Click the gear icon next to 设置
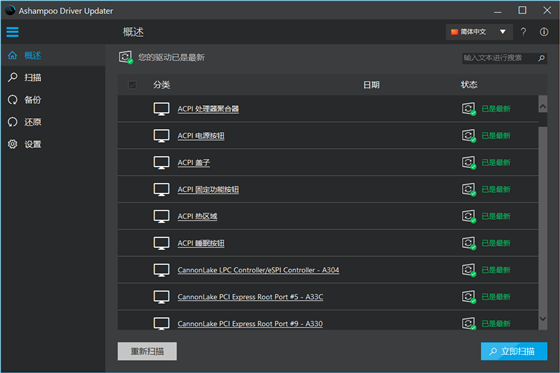Image resolution: width=560 pixels, height=373 pixels. (12, 144)
